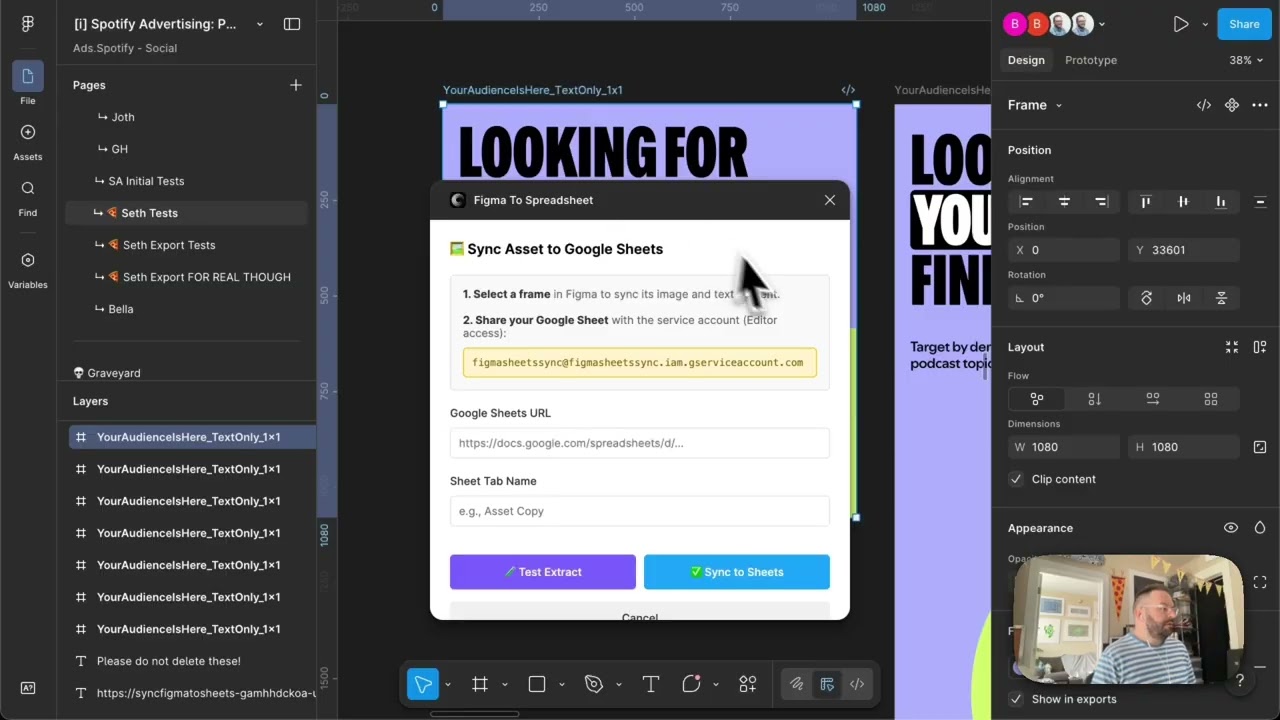The width and height of the screenshot is (1280, 720).
Task: Click the Sync to Sheets button
Action: [x=737, y=572]
